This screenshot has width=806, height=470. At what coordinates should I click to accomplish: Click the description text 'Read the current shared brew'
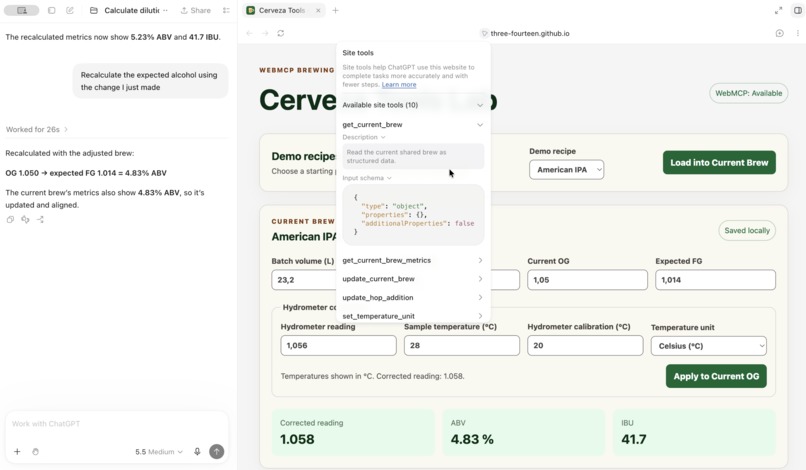point(396,156)
